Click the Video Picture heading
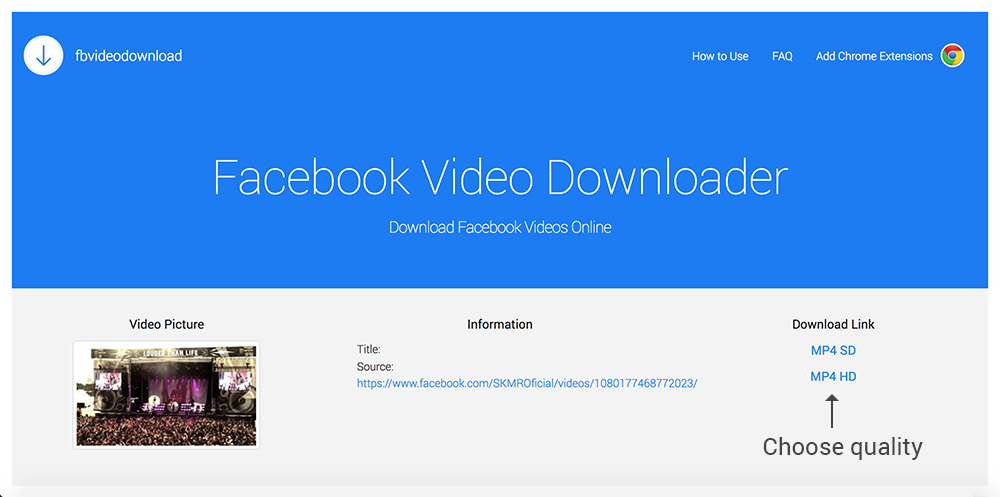The image size is (1000, 497). [166, 324]
